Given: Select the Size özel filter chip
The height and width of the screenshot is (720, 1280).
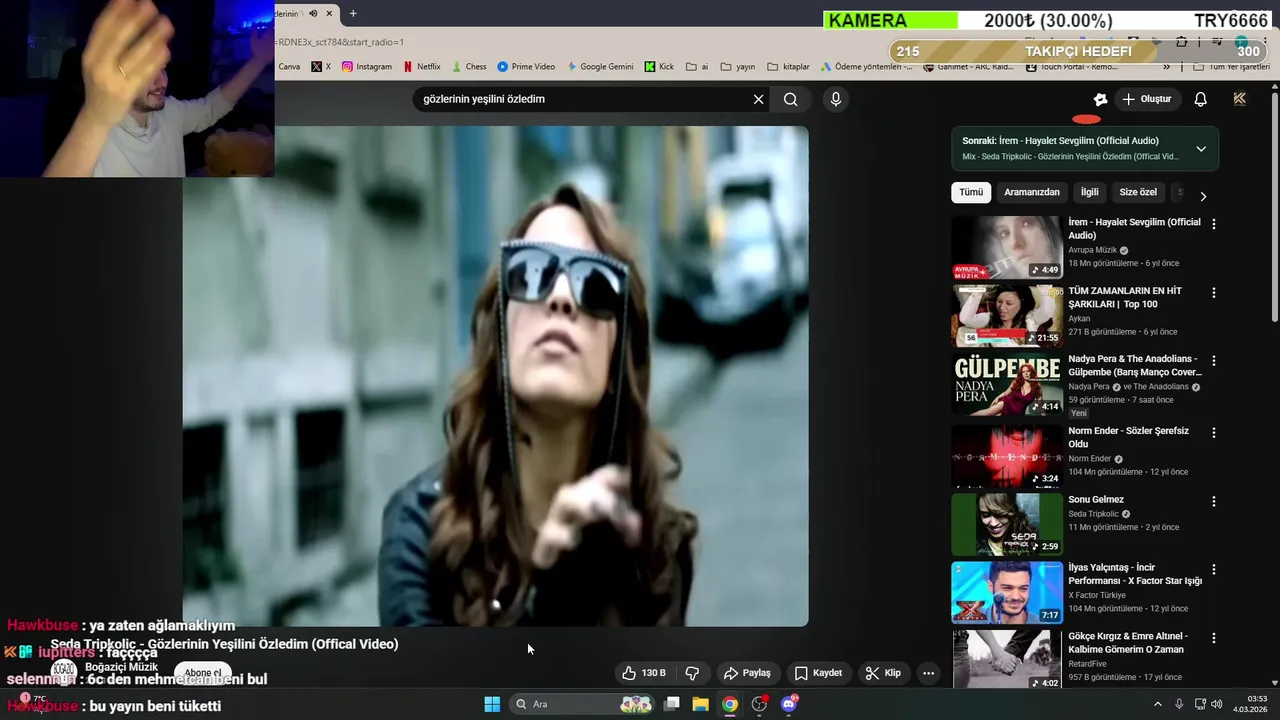Looking at the screenshot, I should pyautogui.click(x=1138, y=192).
